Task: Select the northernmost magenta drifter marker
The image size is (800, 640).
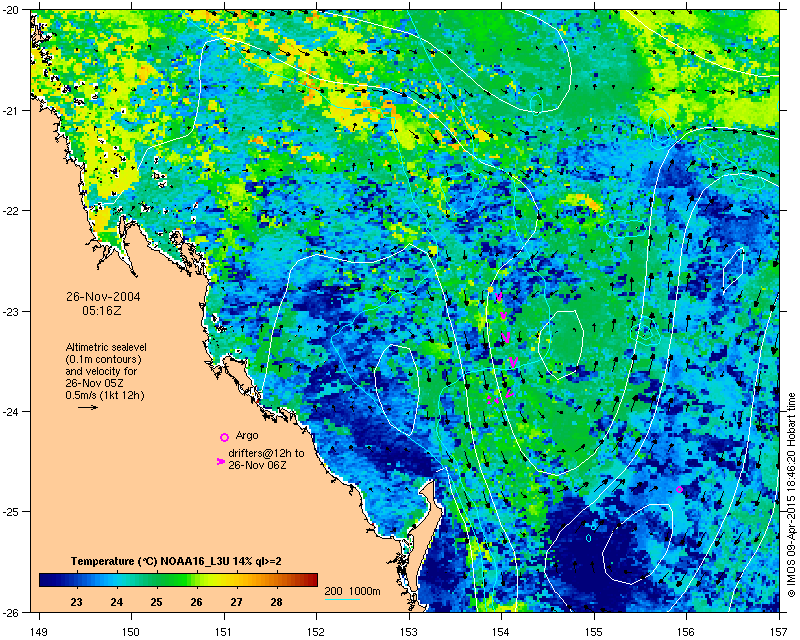Action: pyautogui.click(x=499, y=297)
